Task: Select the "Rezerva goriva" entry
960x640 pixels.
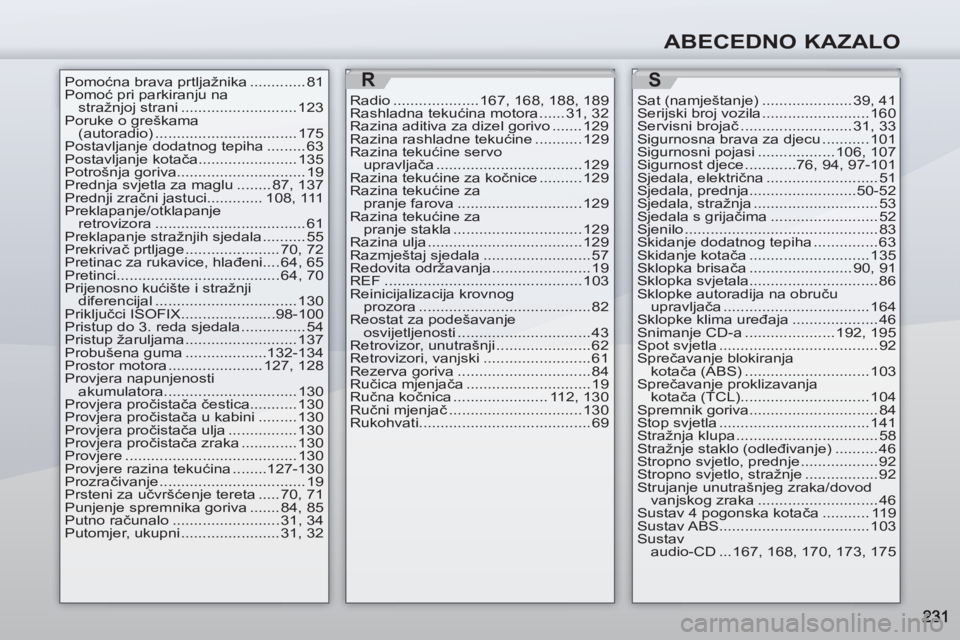Action: click(479, 372)
